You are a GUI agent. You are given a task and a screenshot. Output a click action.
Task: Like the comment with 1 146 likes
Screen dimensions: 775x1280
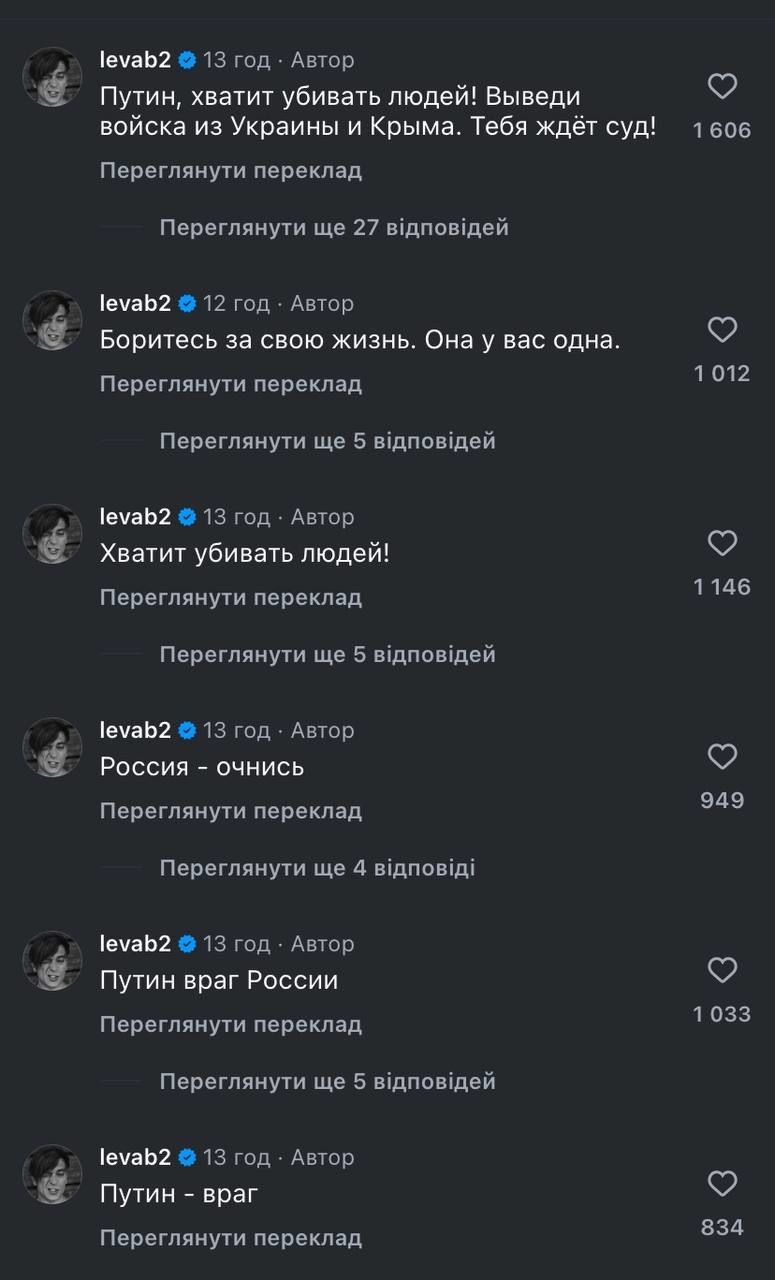click(722, 543)
